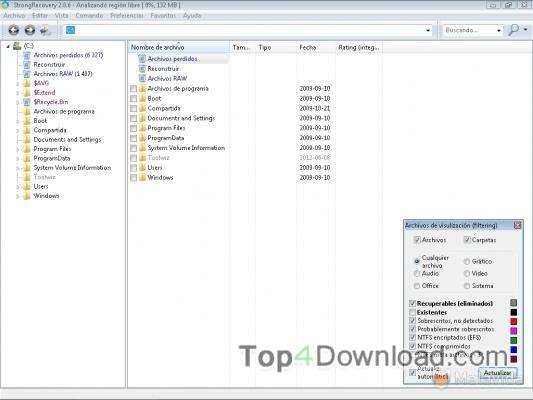This screenshot has width=533, height=400.
Task: Click Reconstruir icon in file list
Action: [x=142, y=69]
